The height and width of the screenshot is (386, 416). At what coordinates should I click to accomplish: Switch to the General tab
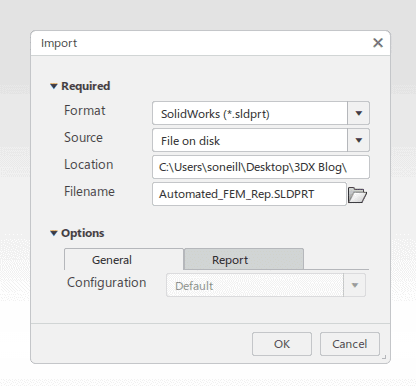point(124,259)
